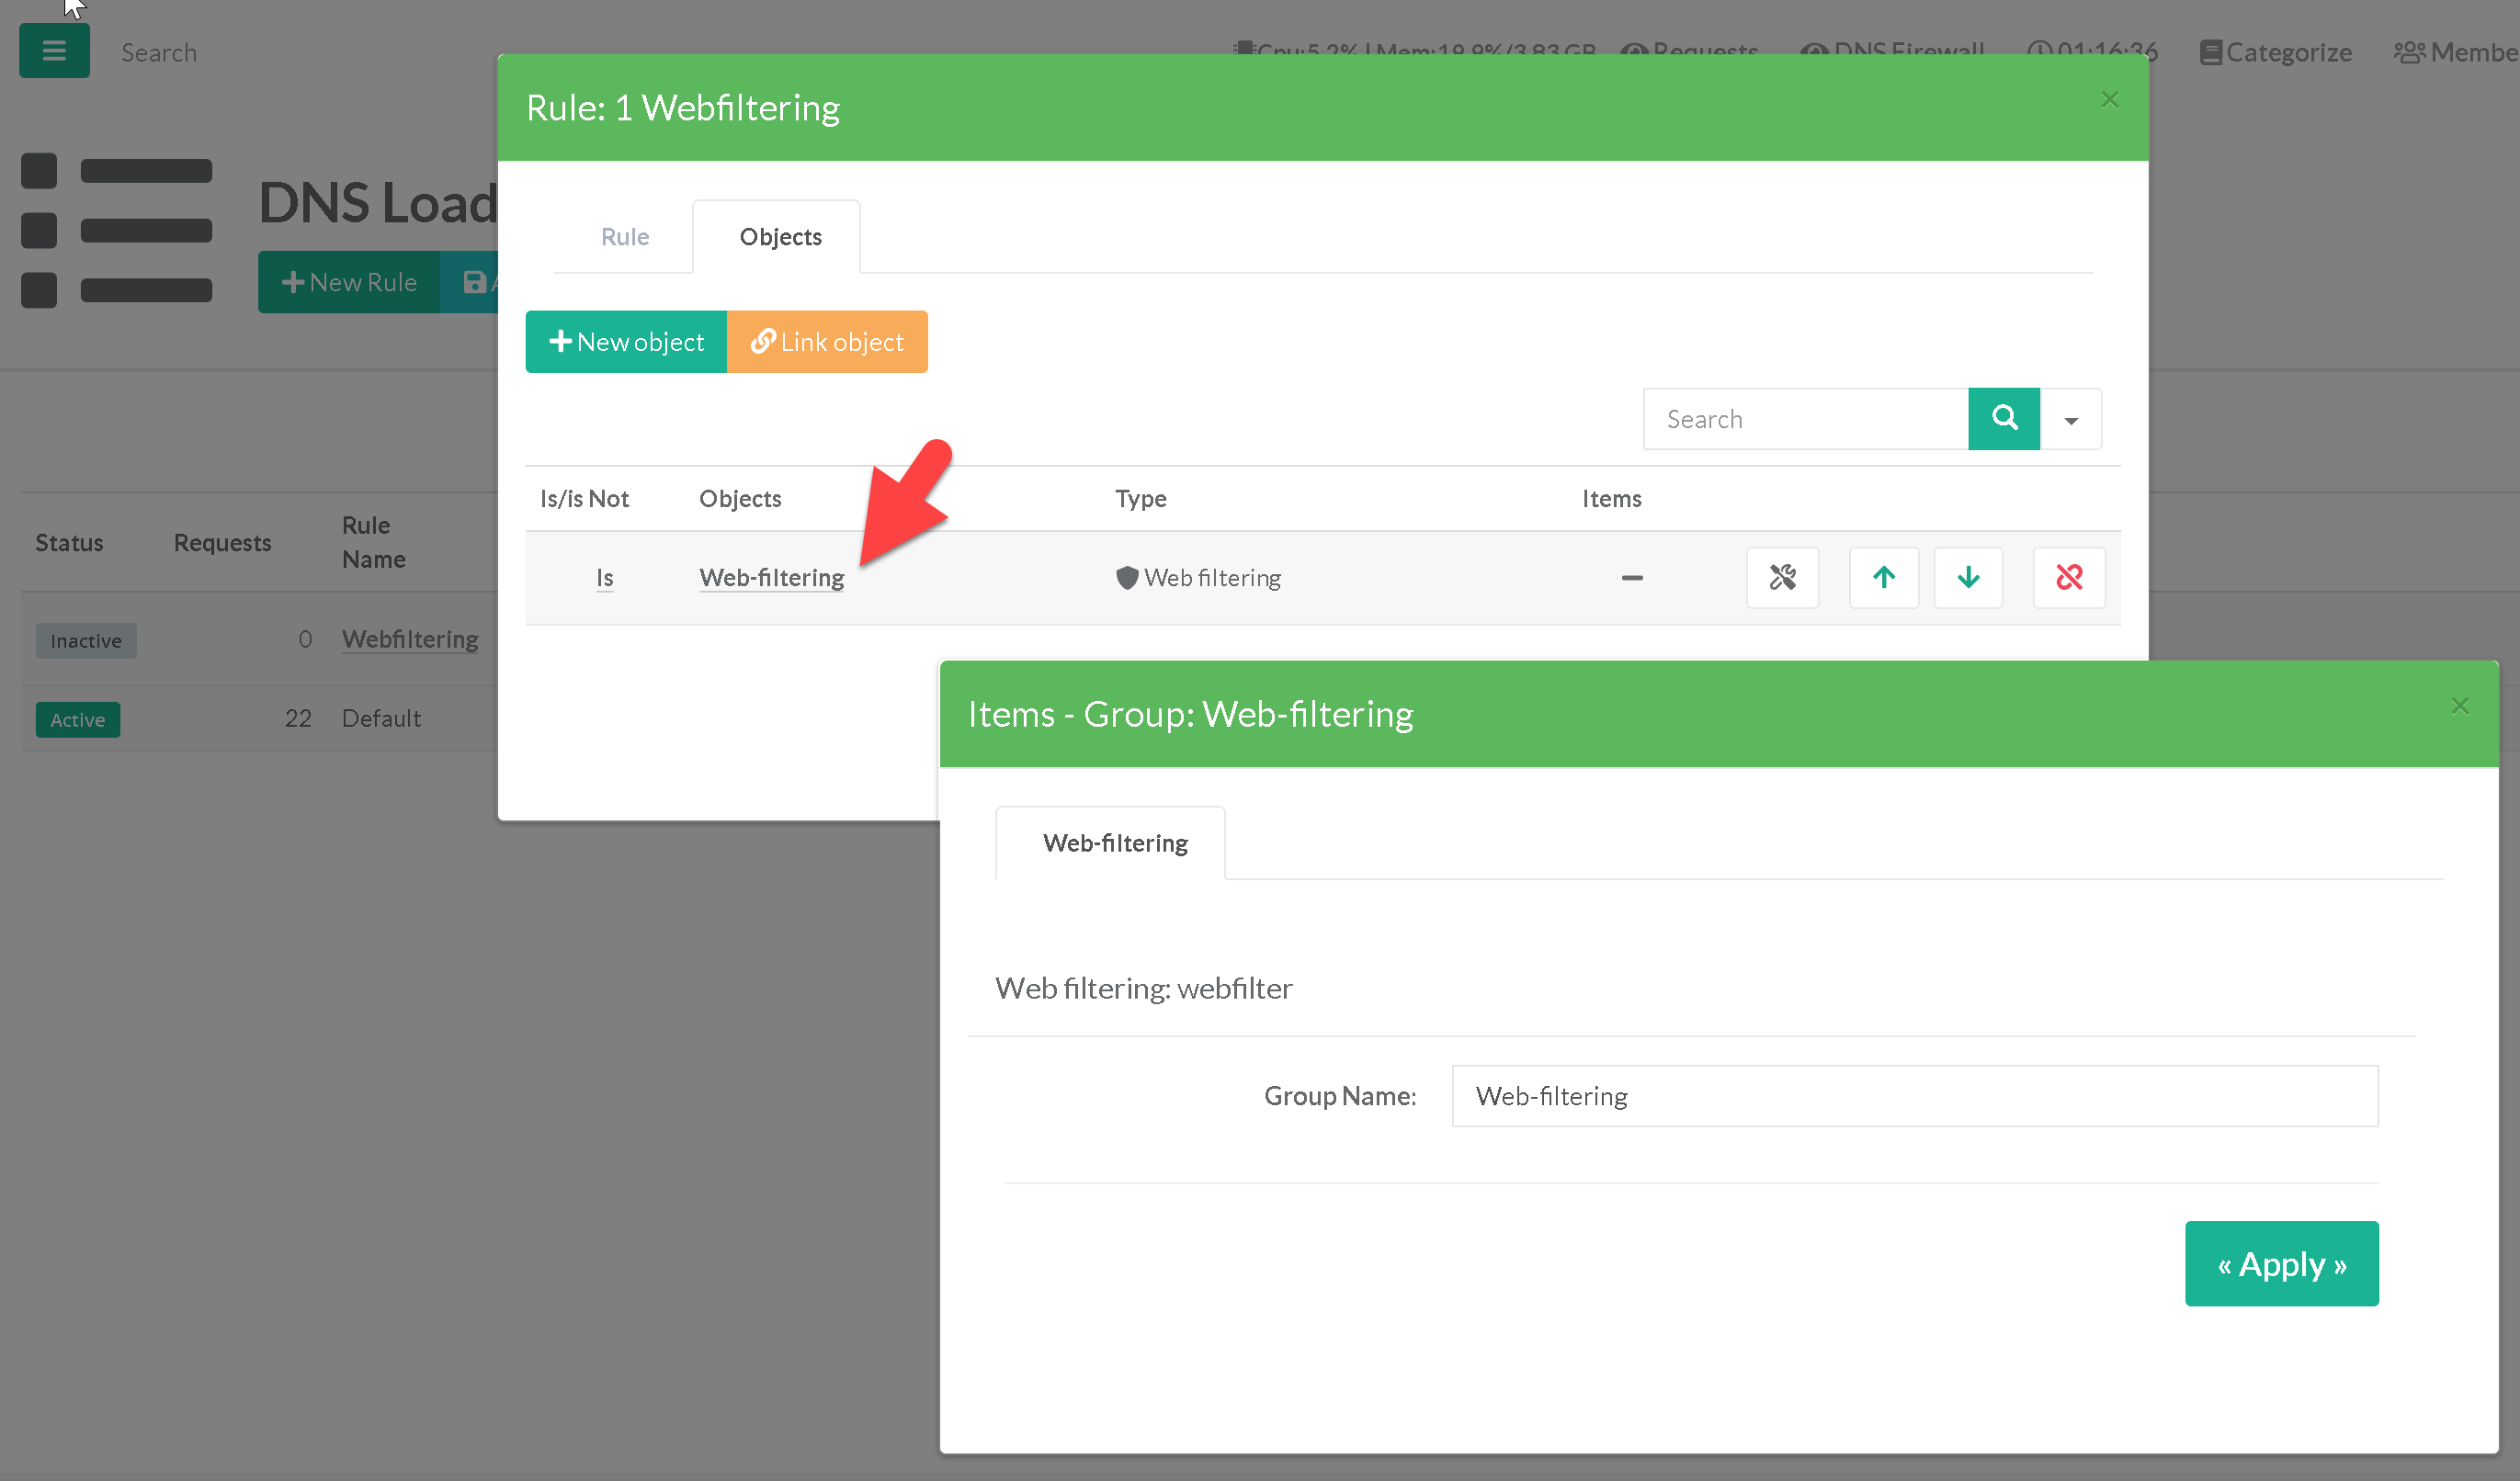2520x1481 pixels.
Task: Close the Items Group Web-filtering dialog
Action: (x=2459, y=706)
